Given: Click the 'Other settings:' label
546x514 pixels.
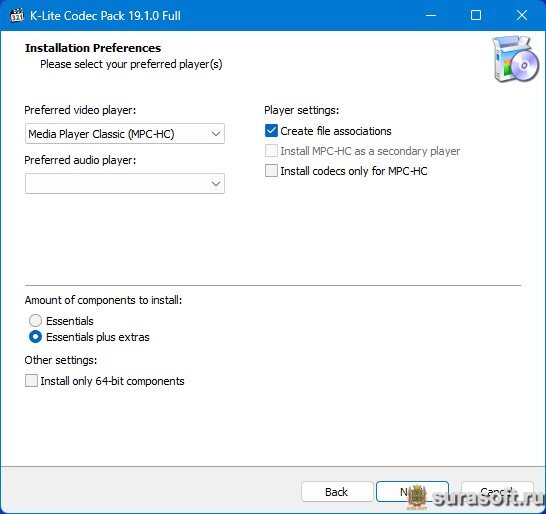Looking at the screenshot, I should pos(61,360).
